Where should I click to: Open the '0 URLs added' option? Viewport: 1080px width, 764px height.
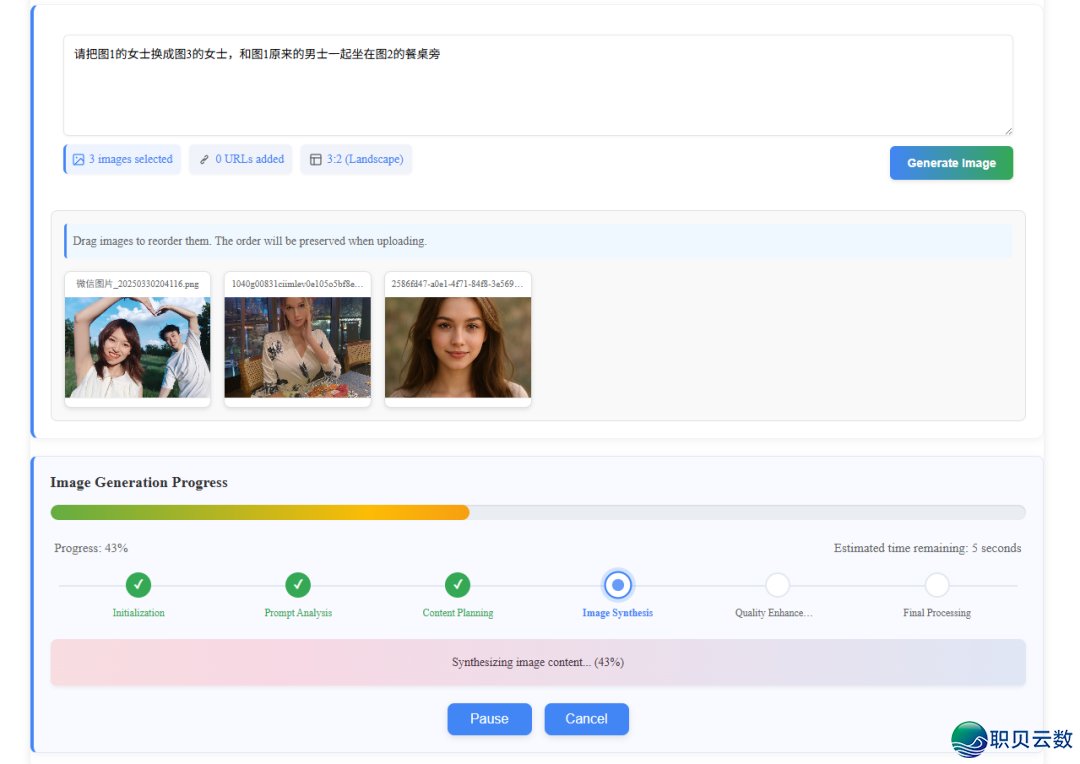tap(241, 160)
